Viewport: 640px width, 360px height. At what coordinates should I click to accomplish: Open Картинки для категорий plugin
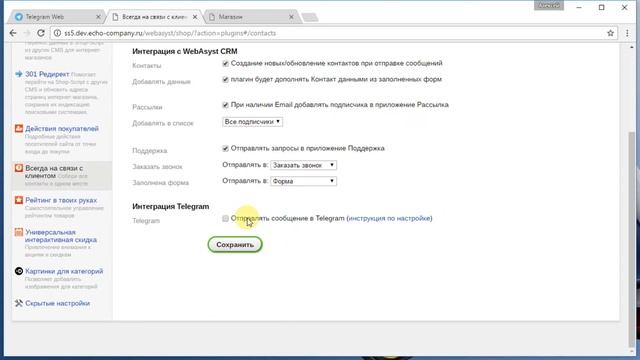(x=64, y=271)
